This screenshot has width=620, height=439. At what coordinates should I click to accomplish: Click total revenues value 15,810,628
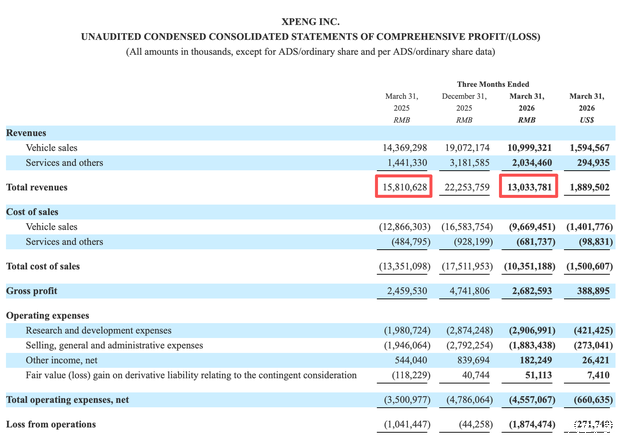pyautogui.click(x=405, y=187)
